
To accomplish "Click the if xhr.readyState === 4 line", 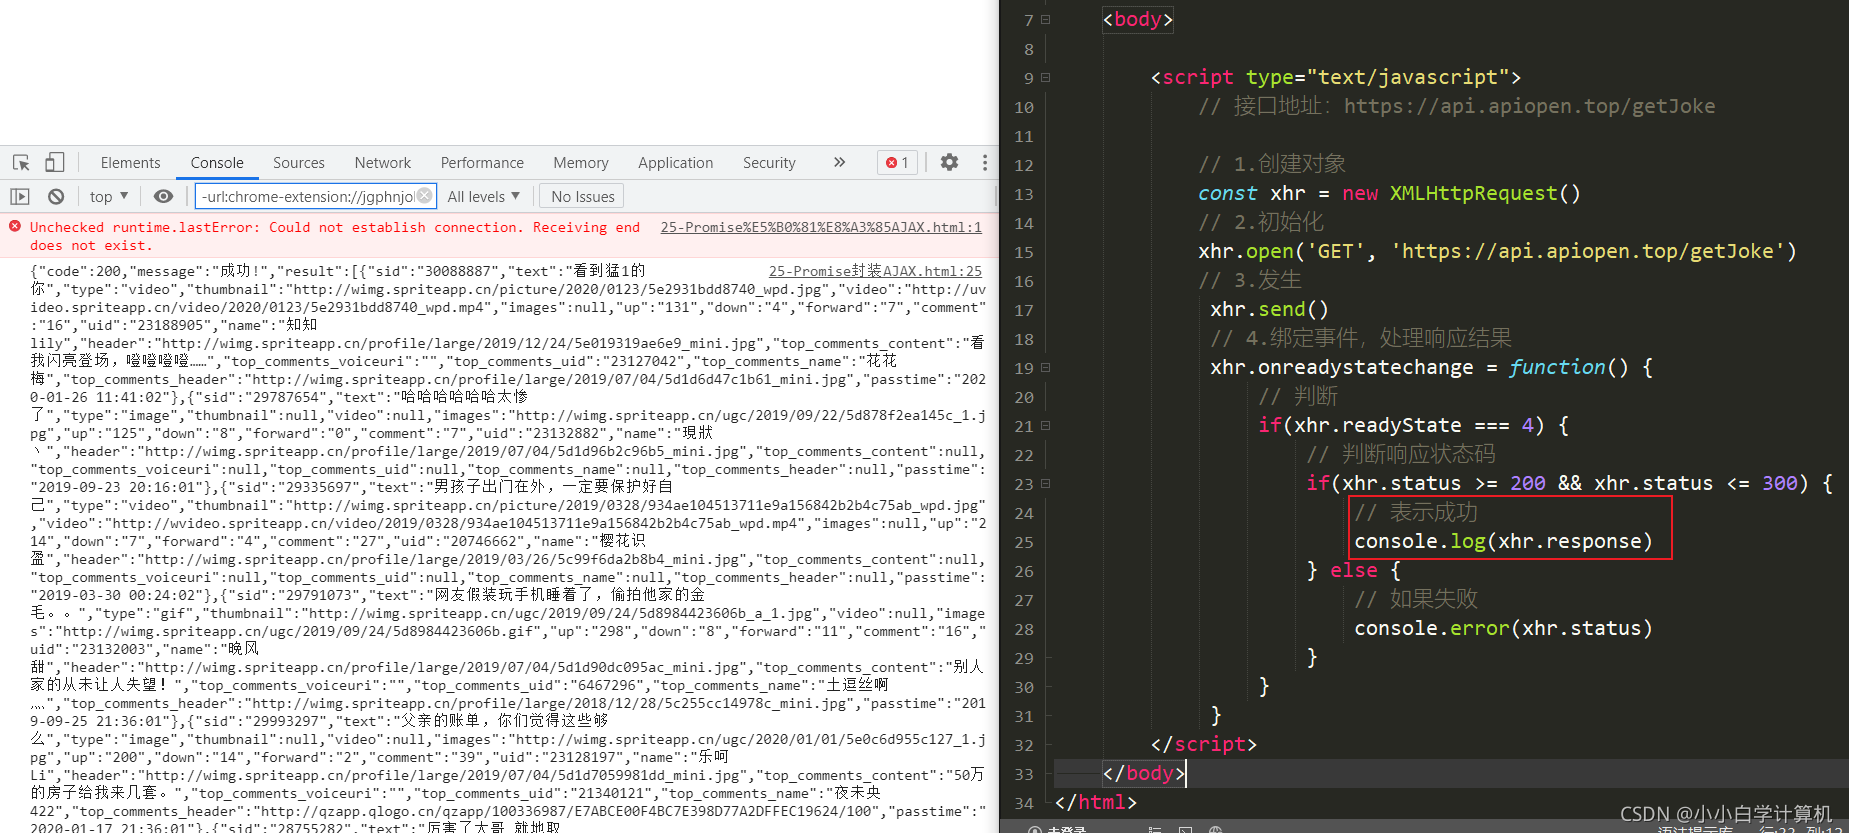I will [1413, 425].
